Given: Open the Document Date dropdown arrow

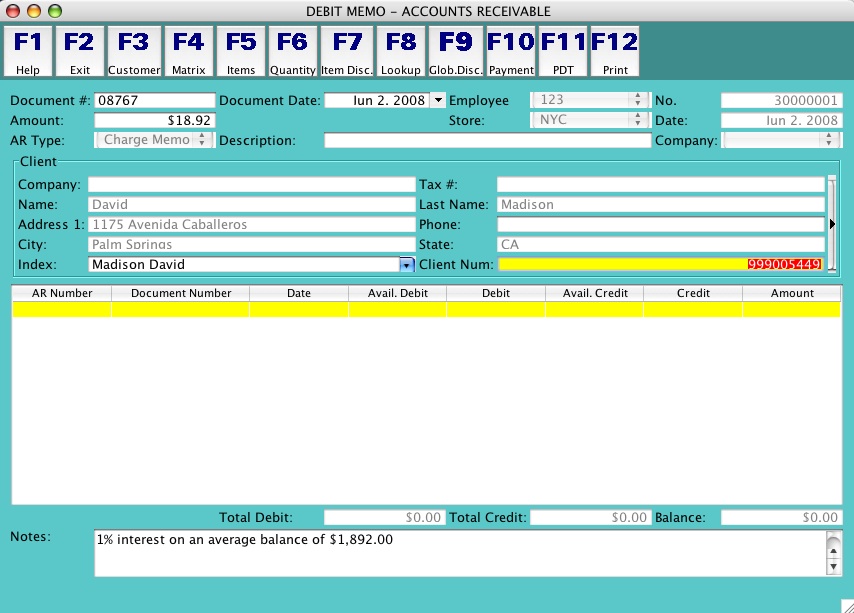Looking at the screenshot, I should coord(438,100).
